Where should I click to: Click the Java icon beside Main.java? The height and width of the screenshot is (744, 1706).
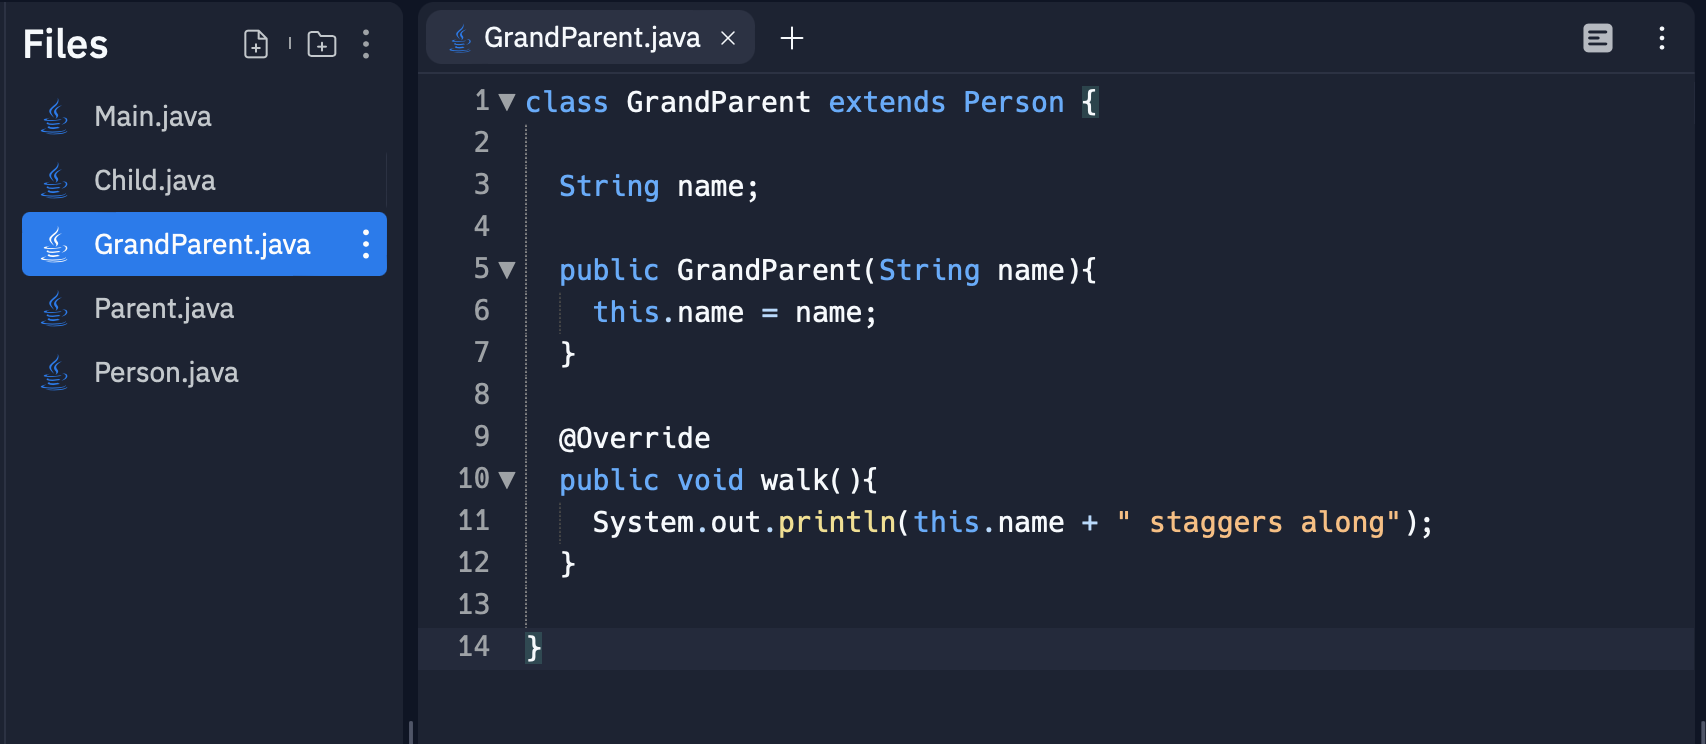55,117
